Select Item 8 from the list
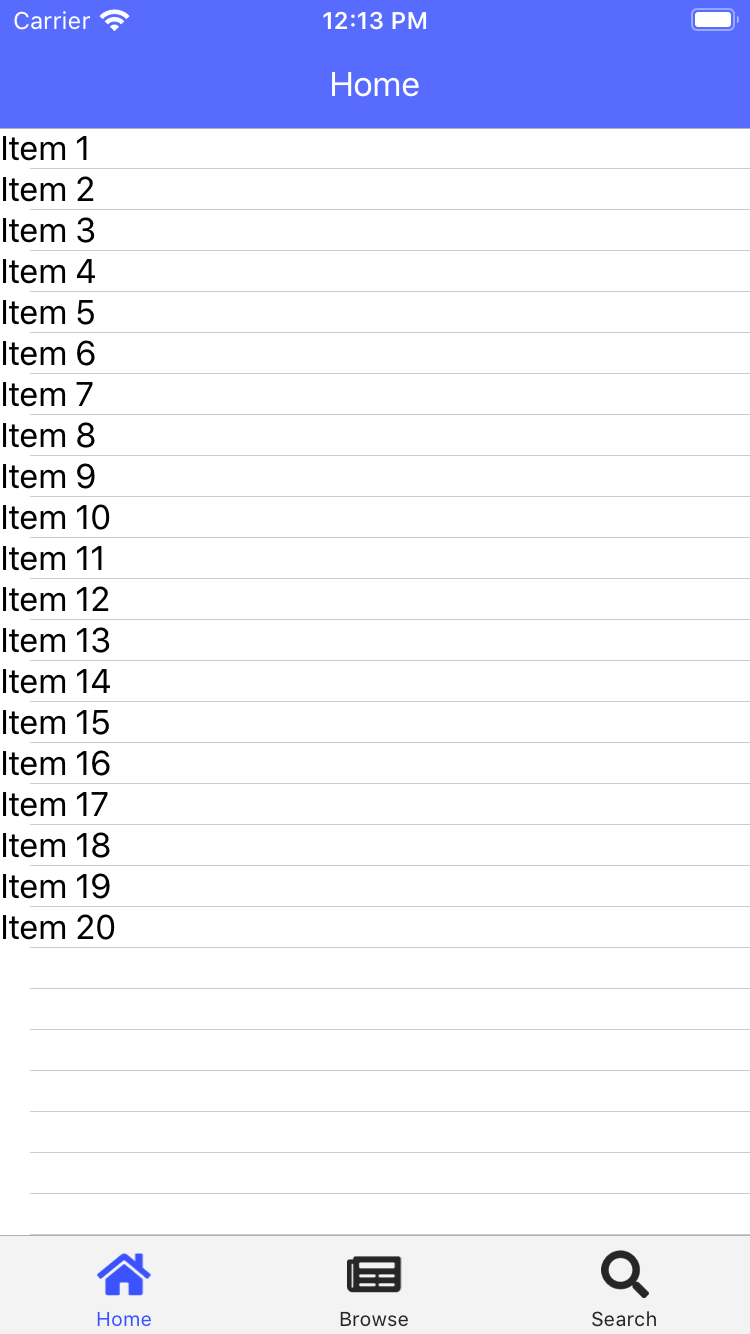The image size is (750, 1334). pyautogui.click(x=375, y=435)
